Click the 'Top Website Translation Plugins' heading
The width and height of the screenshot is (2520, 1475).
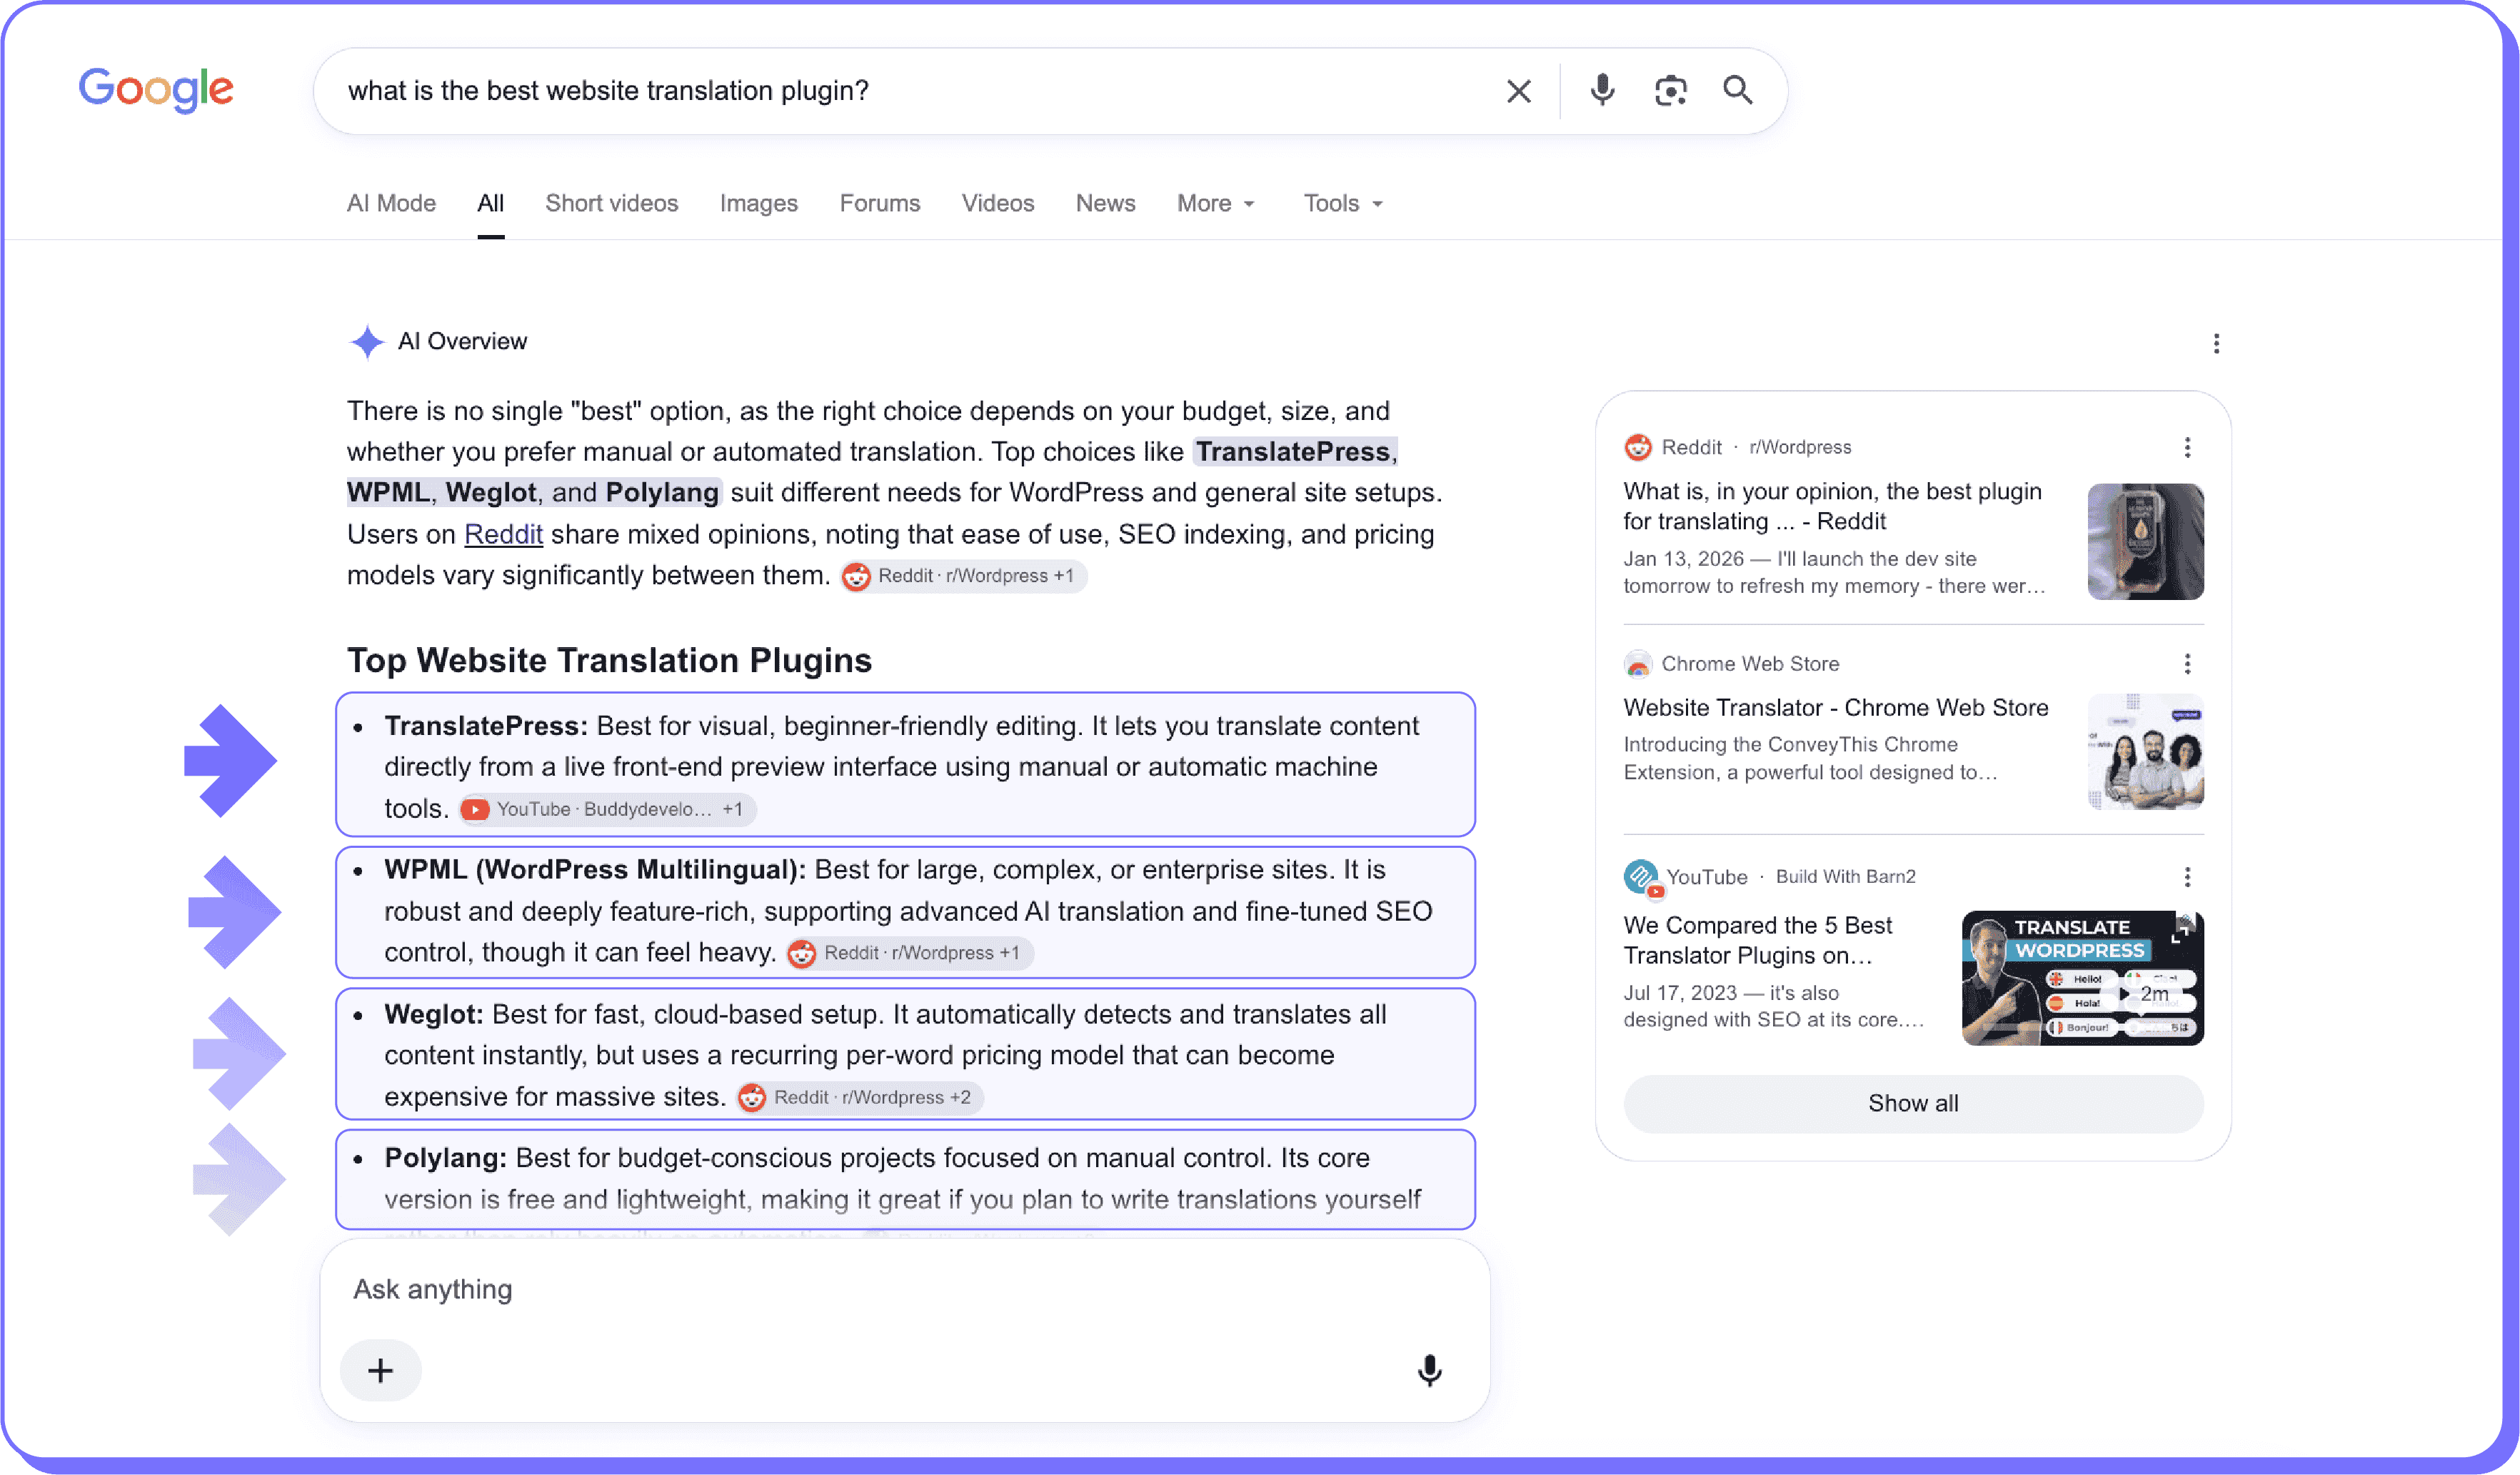pyautogui.click(x=609, y=660)
